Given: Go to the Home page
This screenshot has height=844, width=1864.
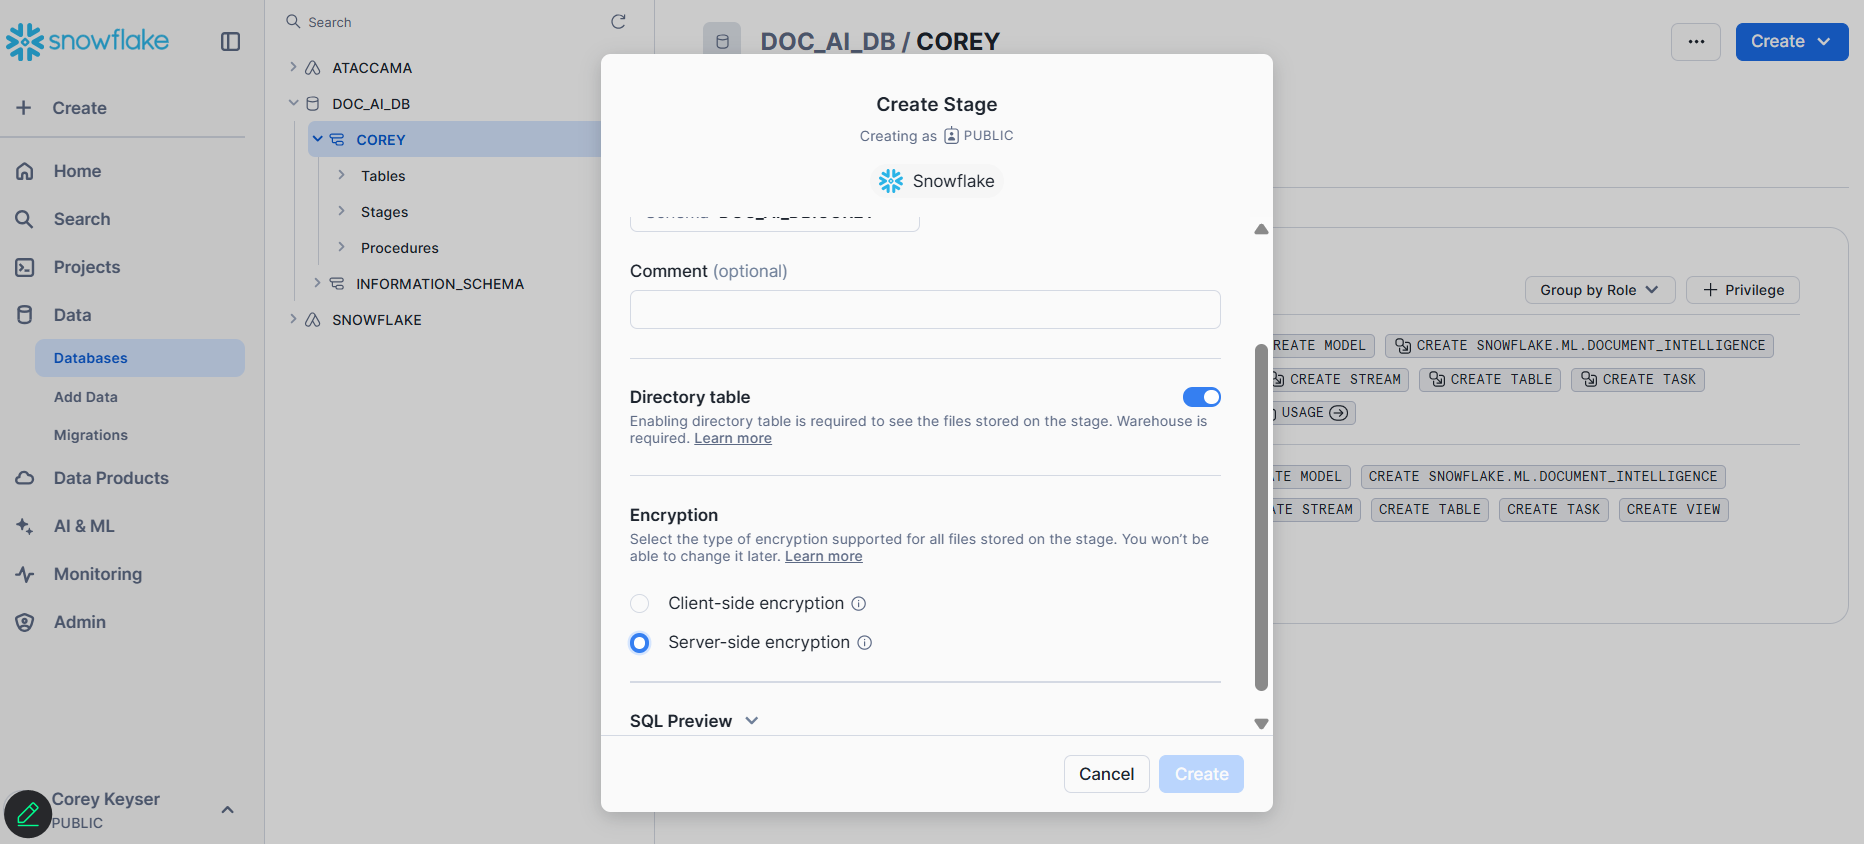Looking at the screenshot, I should tap(78, 171).
